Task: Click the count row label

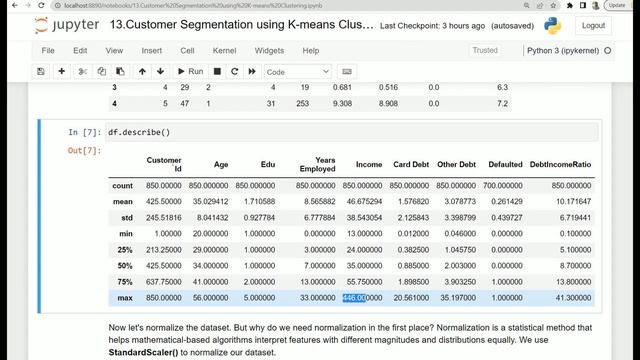Action: pyautogui.click(x=122, y=186)
